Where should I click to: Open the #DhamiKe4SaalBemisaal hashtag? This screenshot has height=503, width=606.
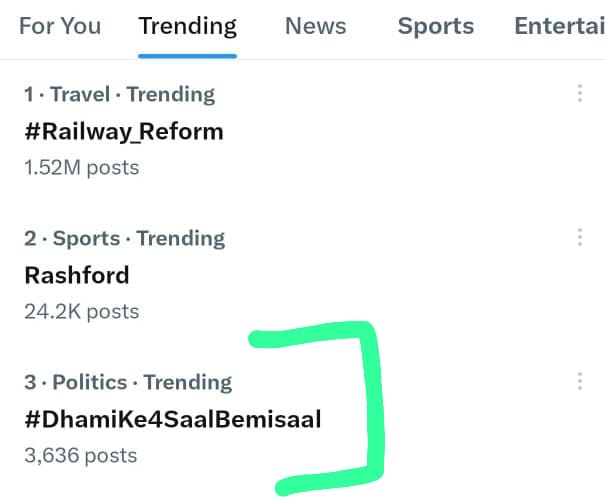coord(173,419)
